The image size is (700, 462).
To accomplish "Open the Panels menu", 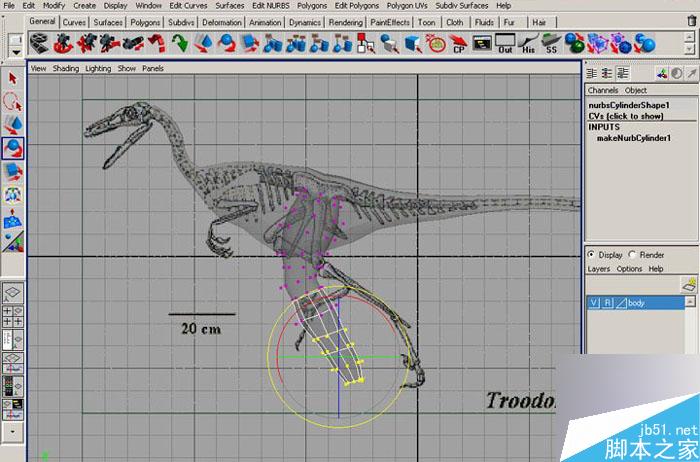I will (x=153, y=68).
